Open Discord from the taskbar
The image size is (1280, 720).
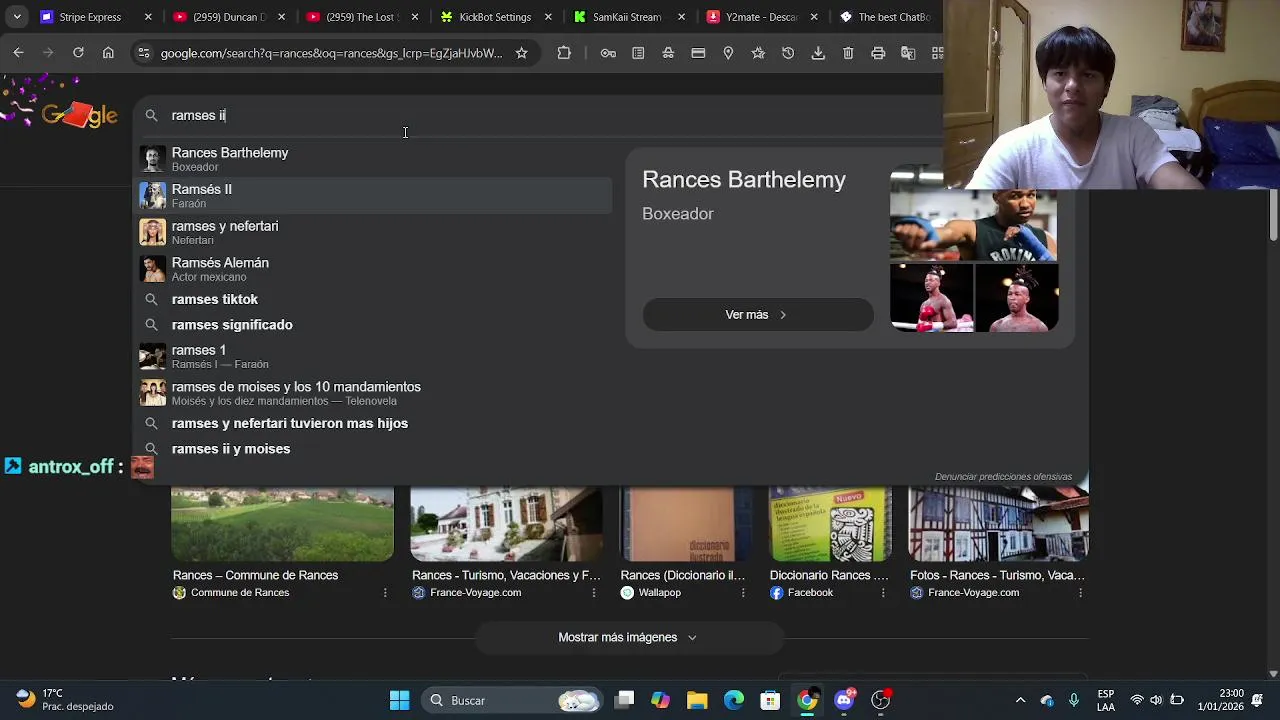click(844, 700)
